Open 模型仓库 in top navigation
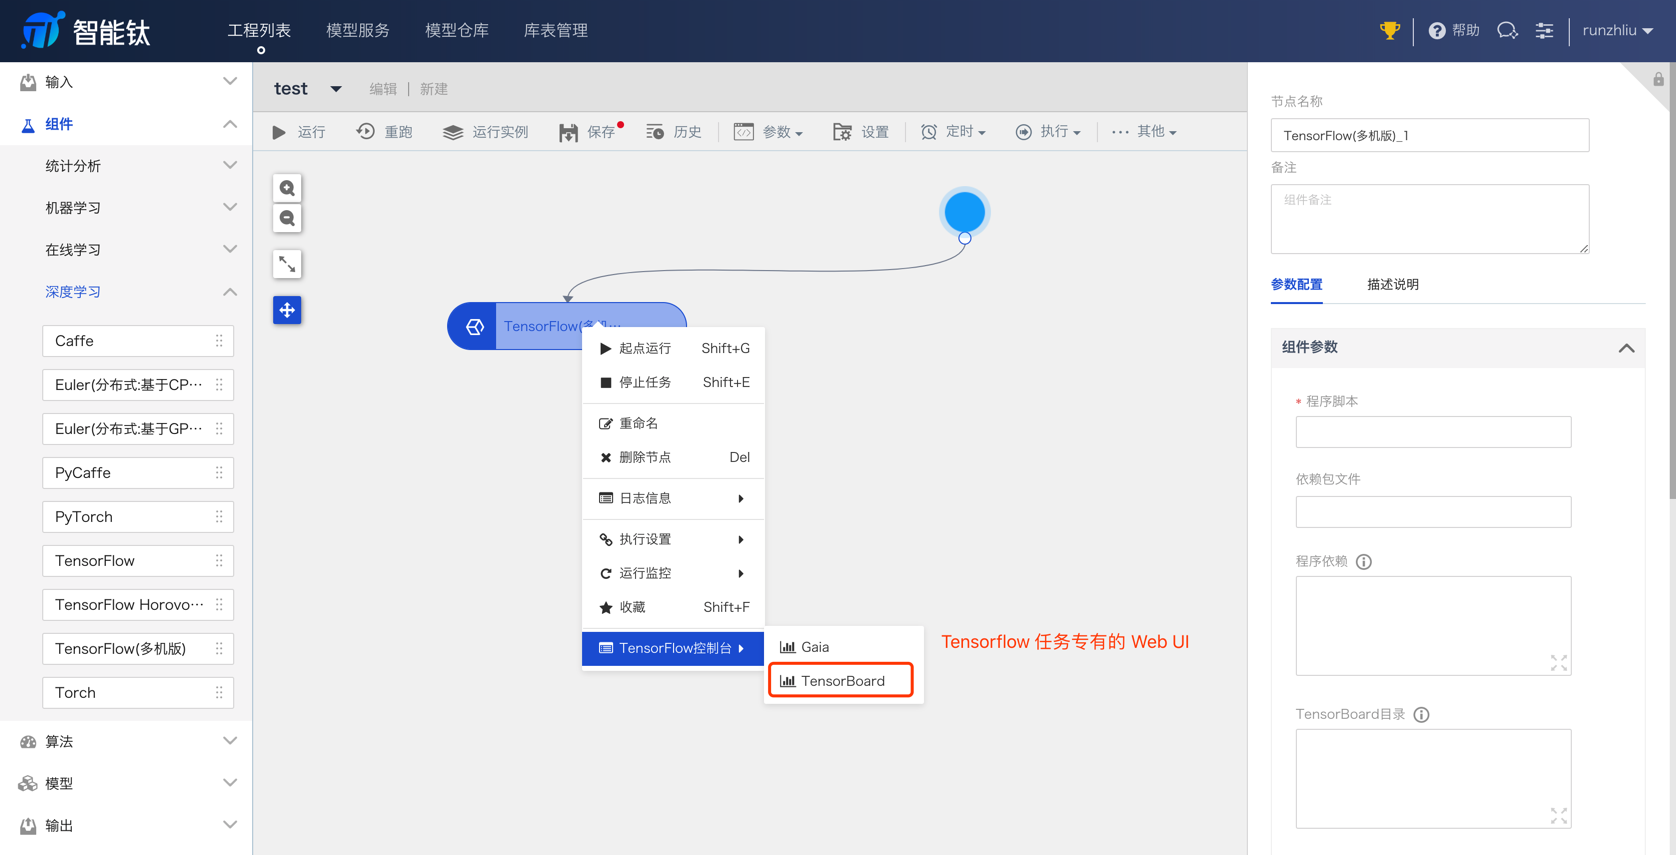This screenshot has height=855, width=1676. click(x=456, y=31)
